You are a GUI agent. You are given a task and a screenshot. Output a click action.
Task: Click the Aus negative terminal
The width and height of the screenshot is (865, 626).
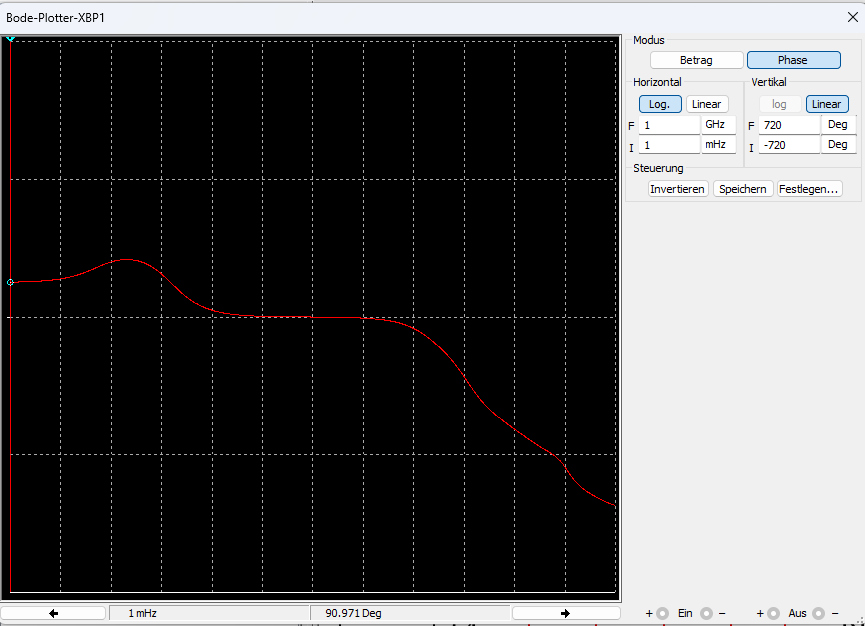click(x=818, y=613)
